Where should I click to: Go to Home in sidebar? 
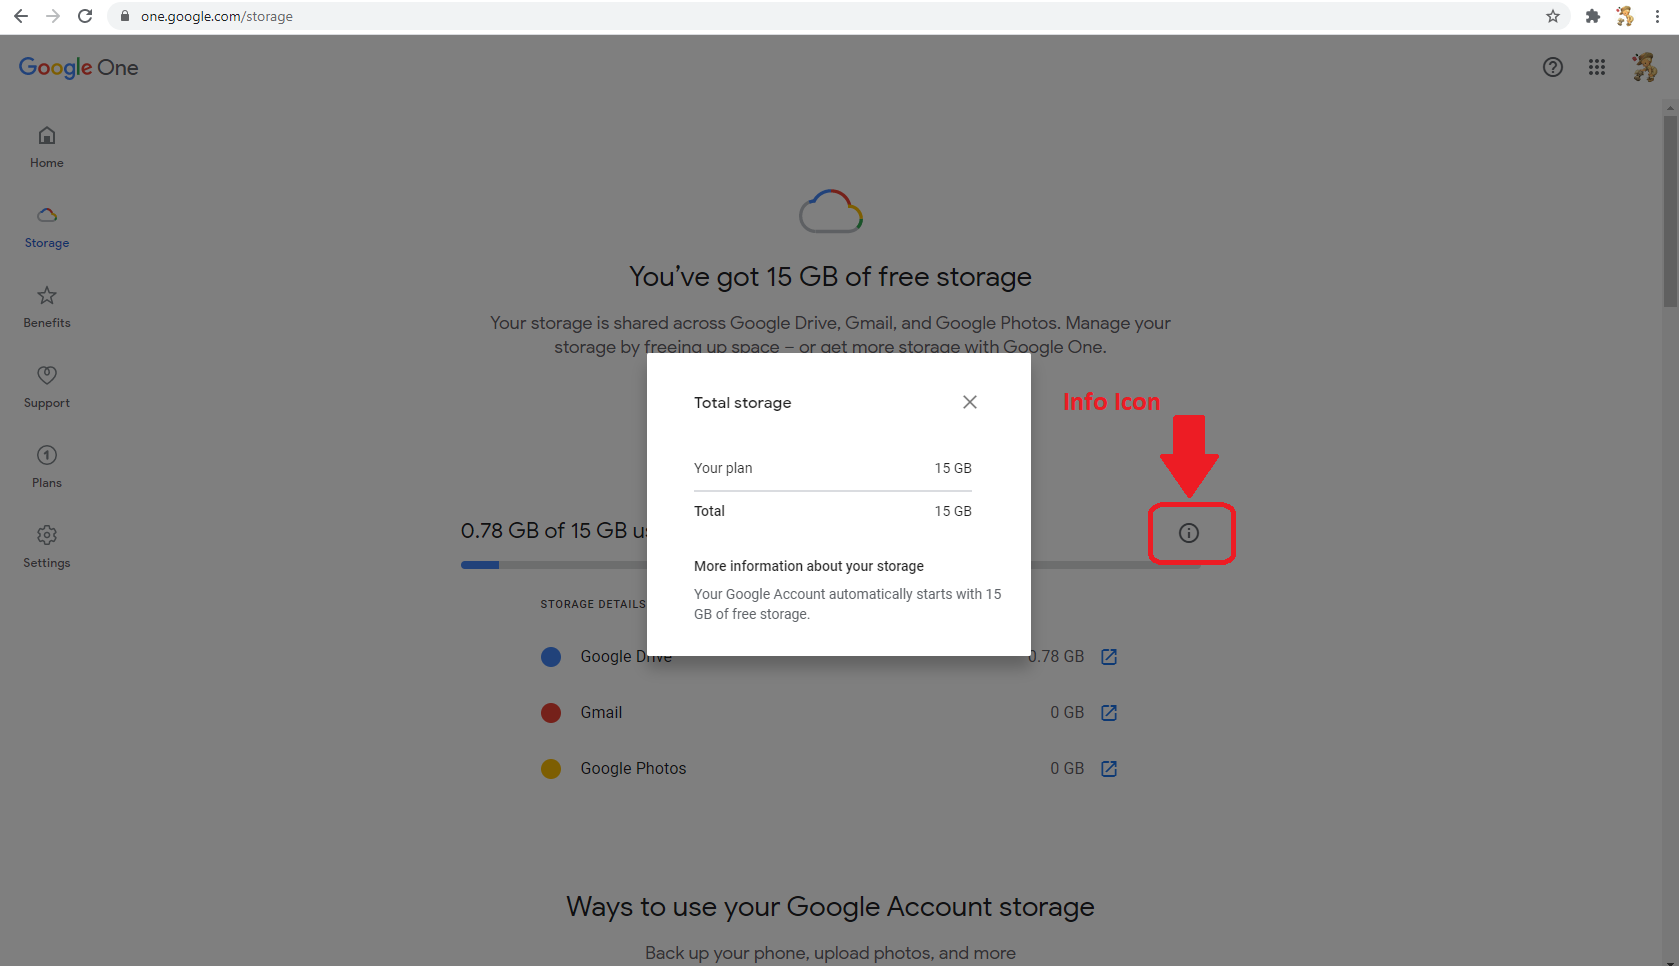click(x=47, y=147)
